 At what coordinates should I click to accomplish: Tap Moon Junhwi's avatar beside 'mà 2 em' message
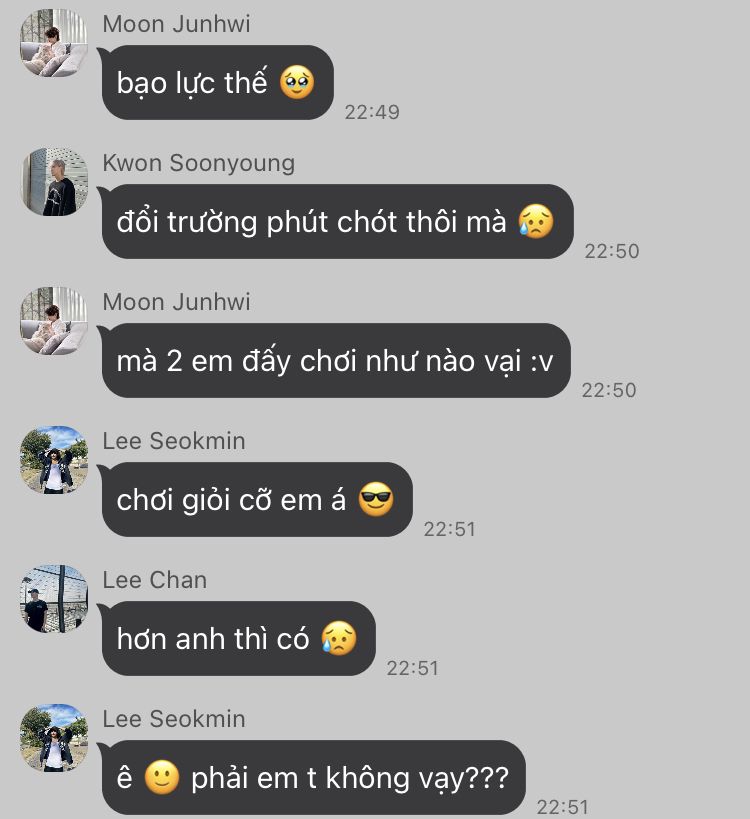54,321
